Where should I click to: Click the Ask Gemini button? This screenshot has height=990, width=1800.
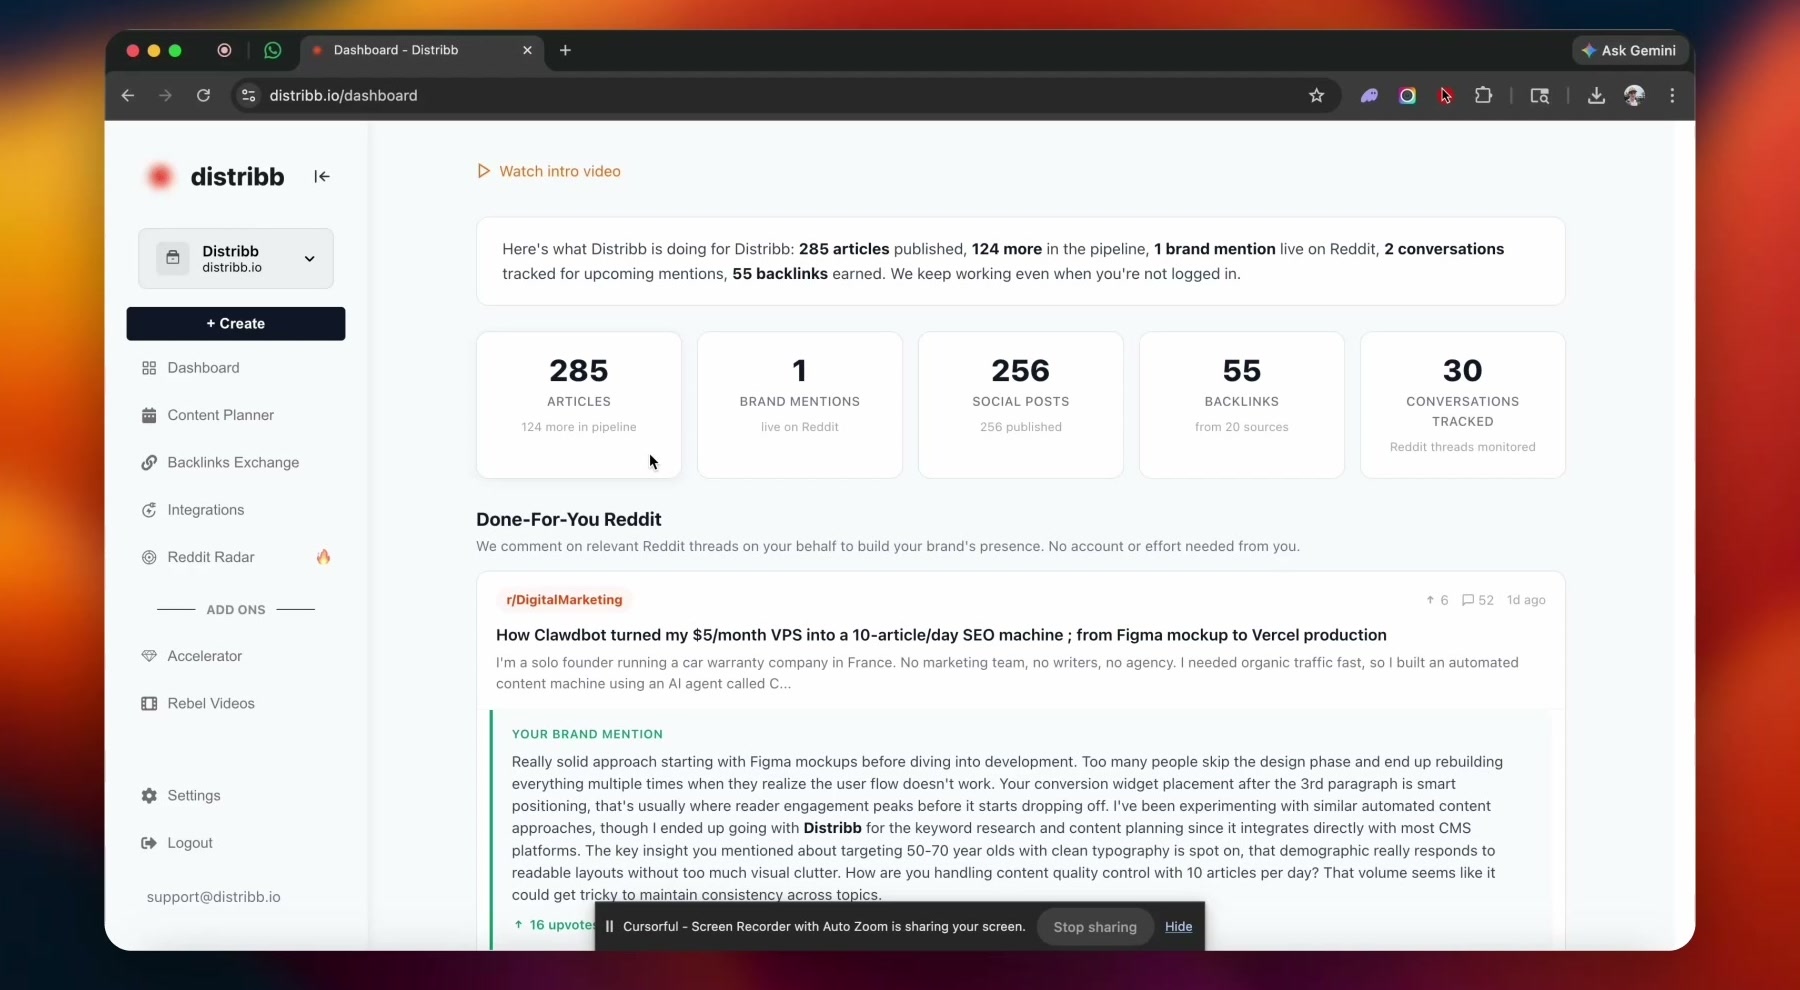pyautogui.click(x=1630, y=51)
